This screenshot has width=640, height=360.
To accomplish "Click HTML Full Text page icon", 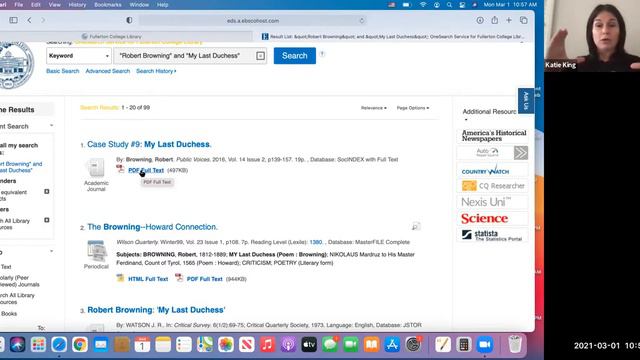I will [120, 278].
